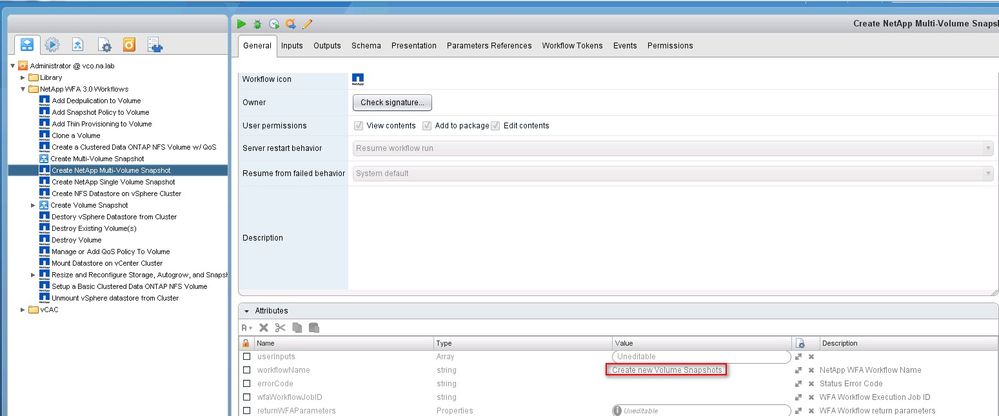The image size is (999, 416).
Task: Switch to the Outputs tab
Action: click(327, 46)
